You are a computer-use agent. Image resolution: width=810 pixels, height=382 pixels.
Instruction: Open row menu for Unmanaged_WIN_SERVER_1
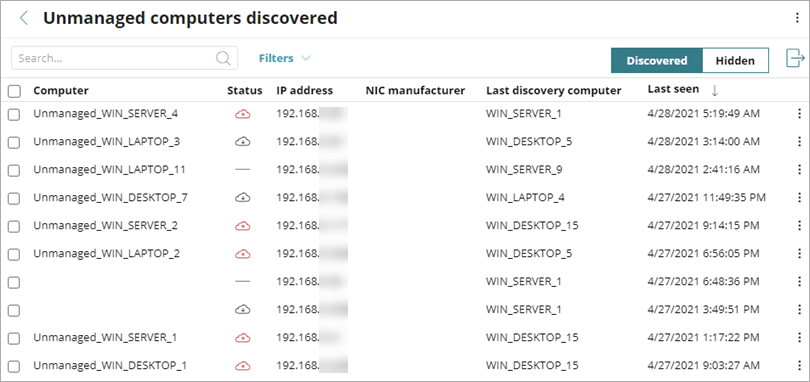(x=800, y=338)
